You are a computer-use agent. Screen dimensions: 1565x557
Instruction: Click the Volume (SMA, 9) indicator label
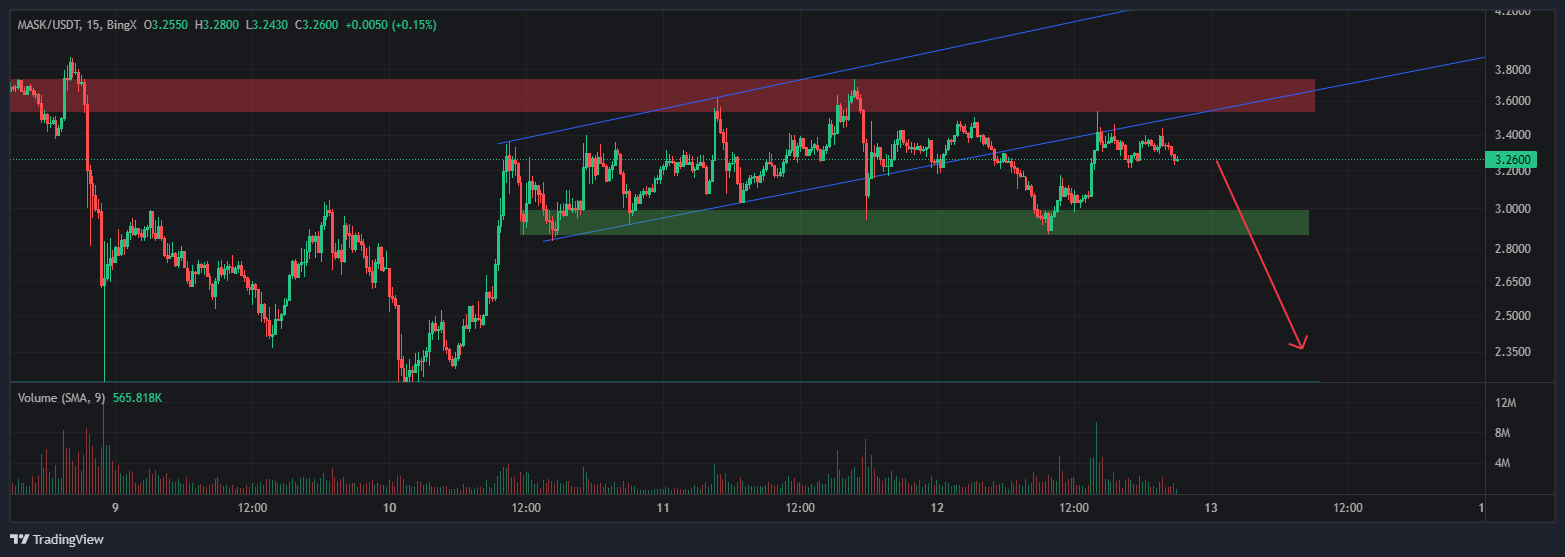(x=62, y=398)
